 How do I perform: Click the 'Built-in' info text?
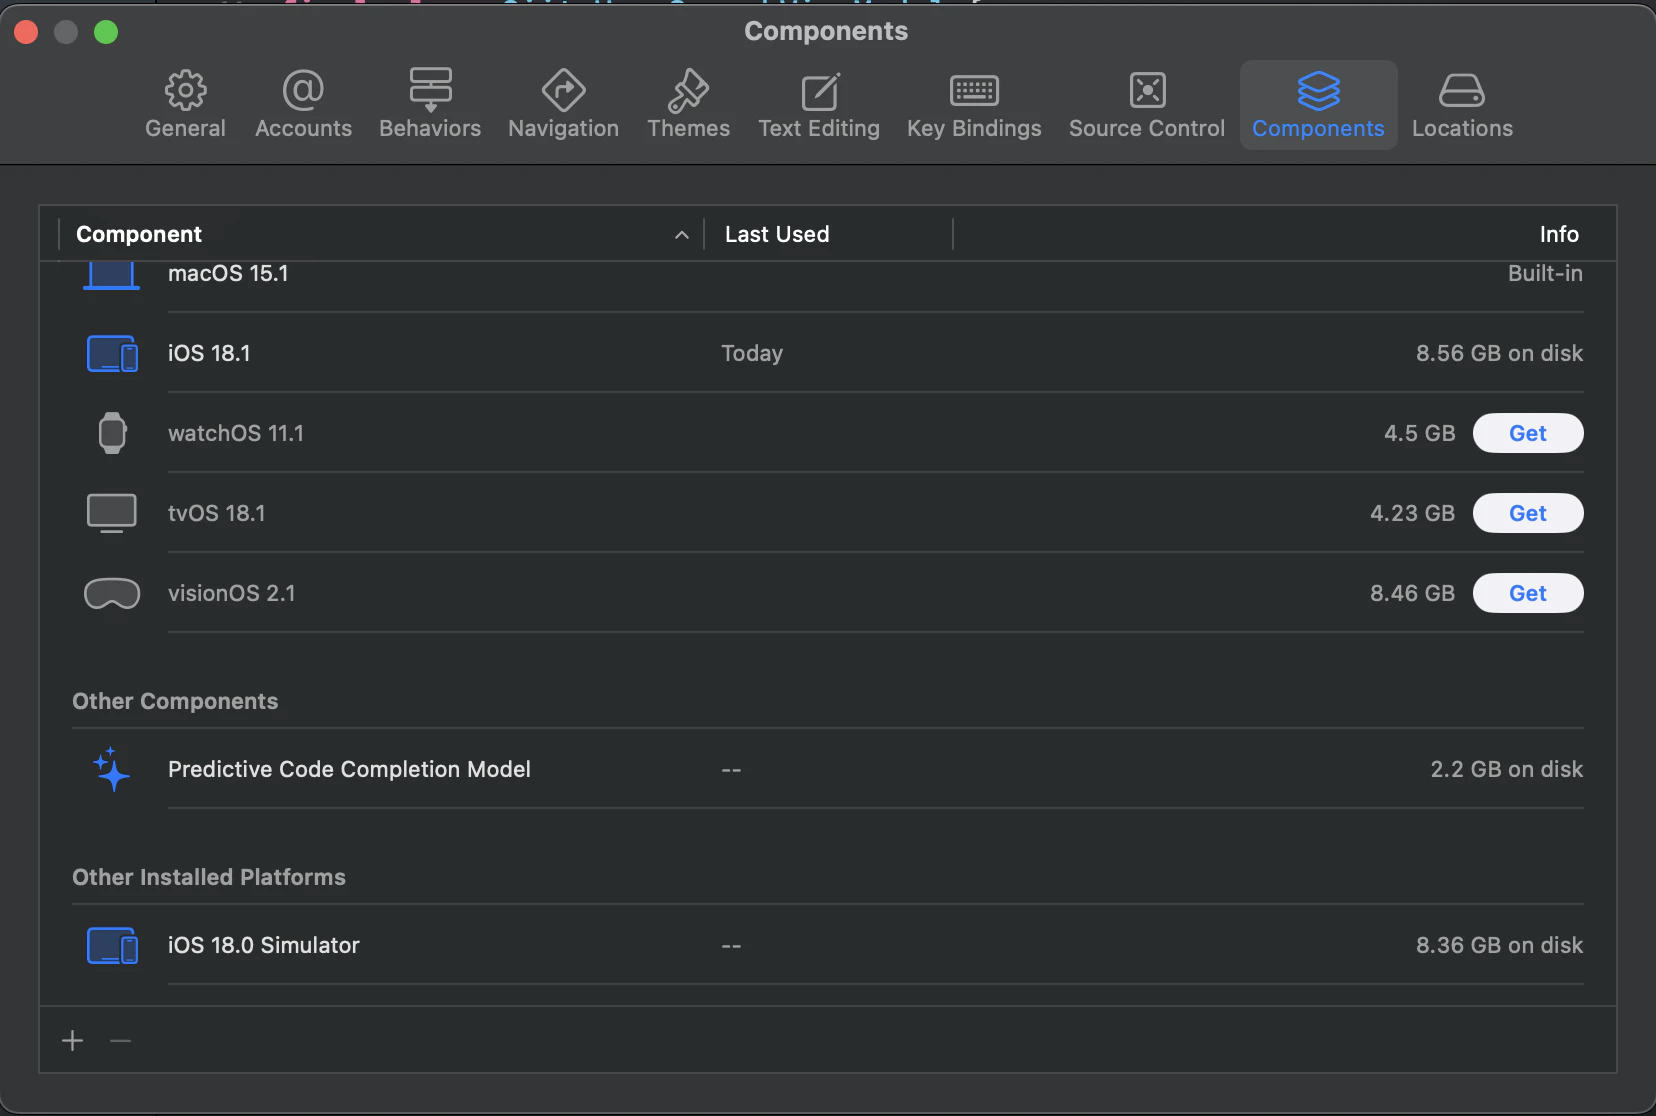click(1545, 273)
